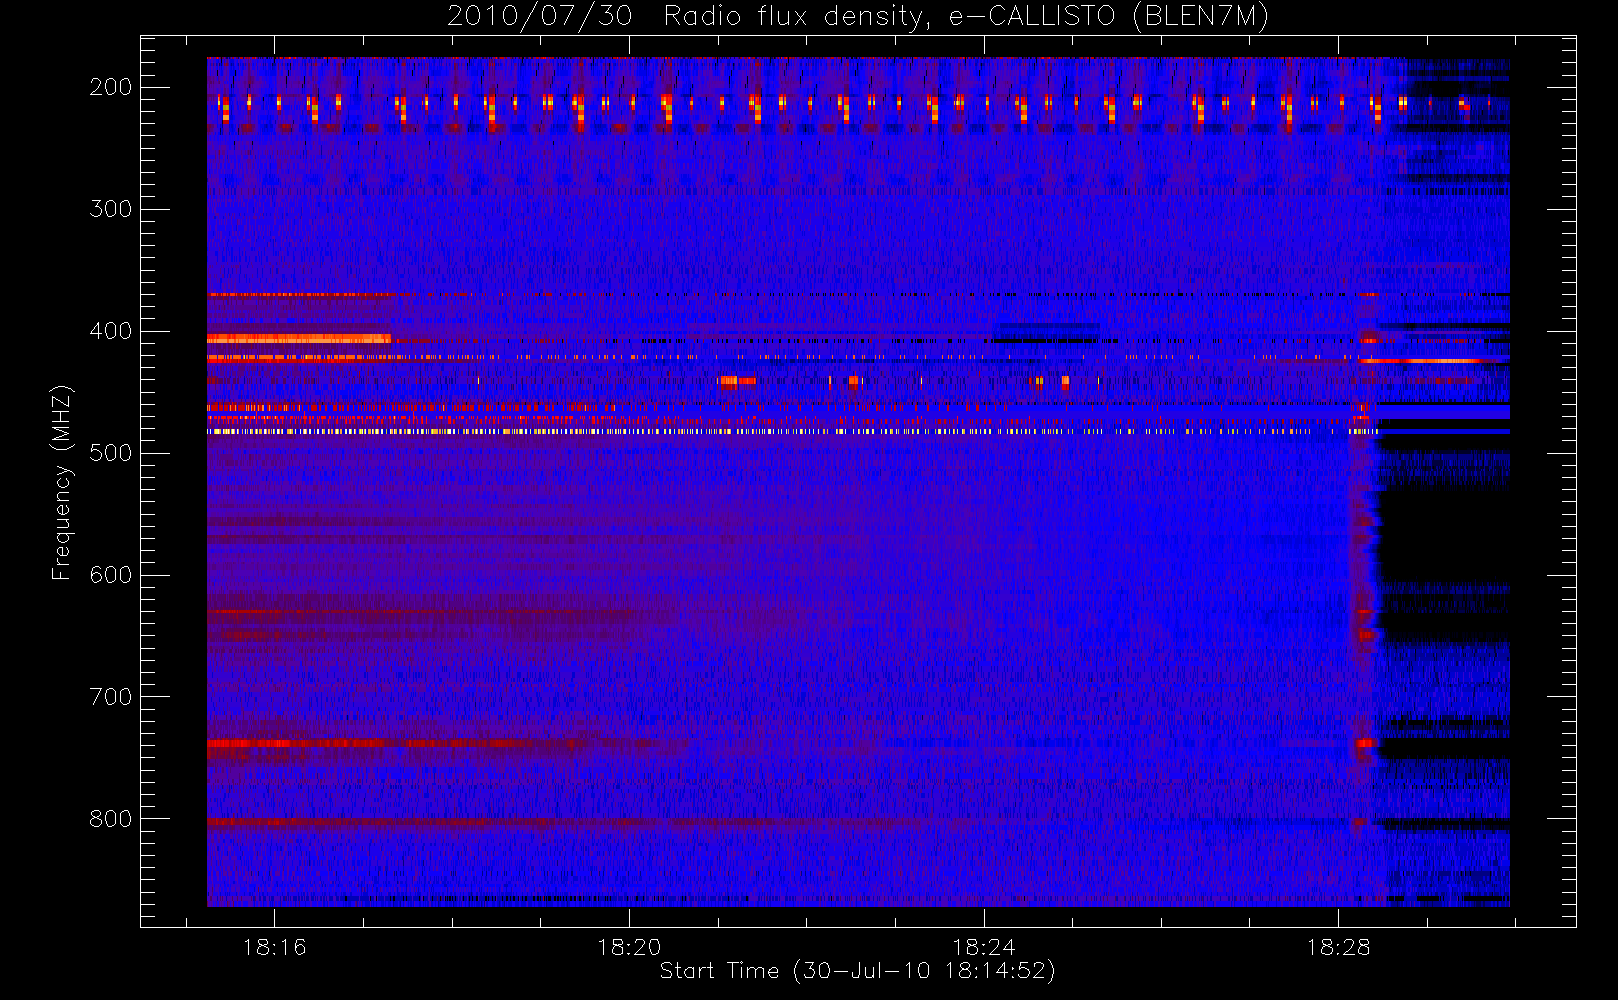This screenshot has height=1000, width=1618.
Task: Click the 700 frequency tick label
Action: coord(111,697)
